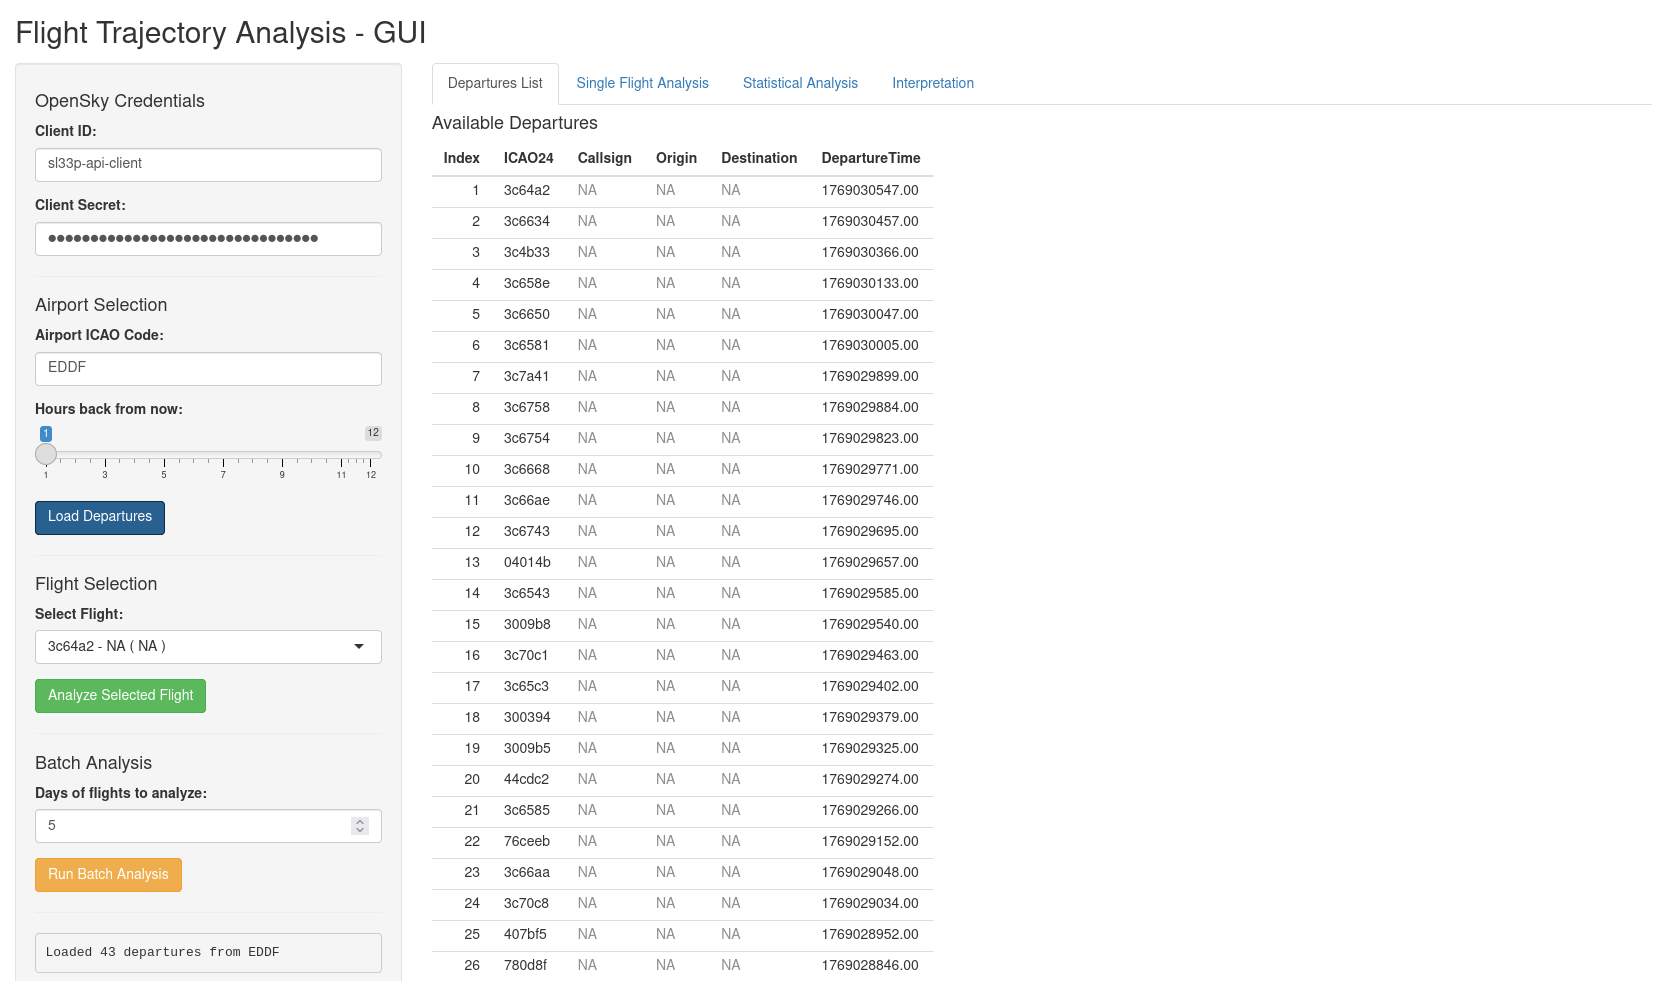
Task: Select the row with ICAO24 04014b
Action: click(x=681, y=563)
